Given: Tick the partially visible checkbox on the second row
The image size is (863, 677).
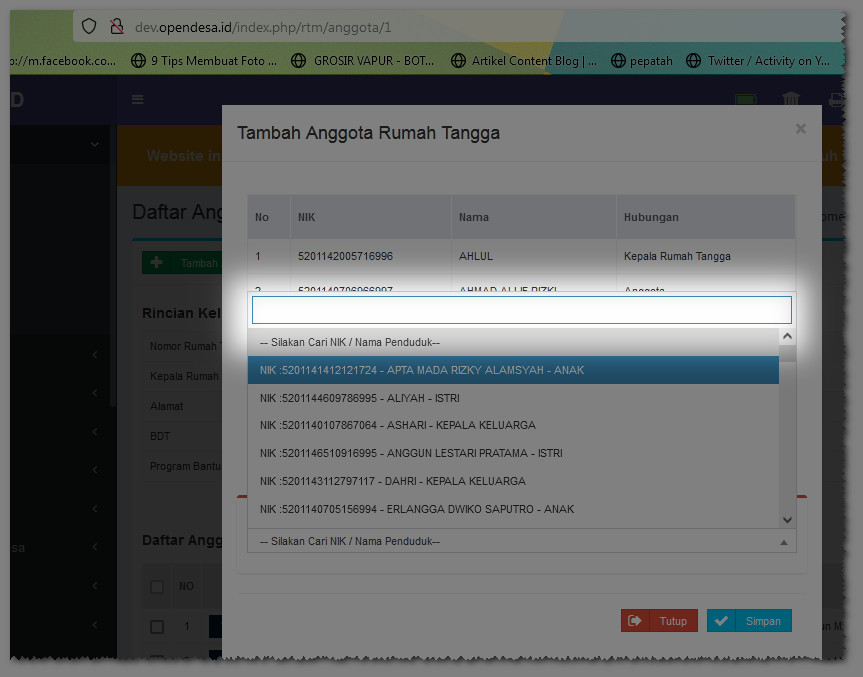Looking at the screenshot, I should (x=156, y=658).
